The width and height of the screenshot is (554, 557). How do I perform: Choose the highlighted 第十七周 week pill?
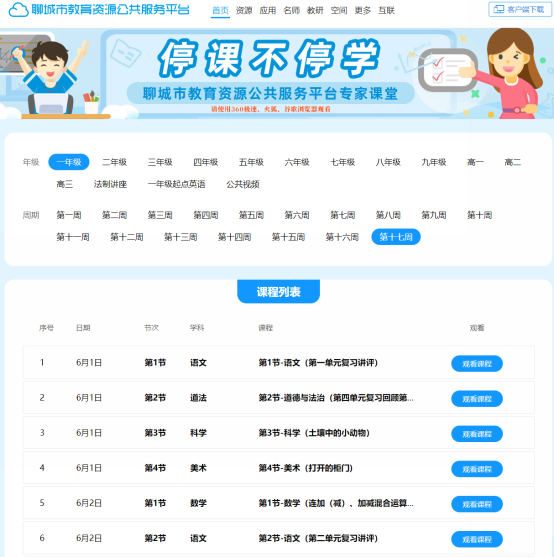(x=396, y=237)
